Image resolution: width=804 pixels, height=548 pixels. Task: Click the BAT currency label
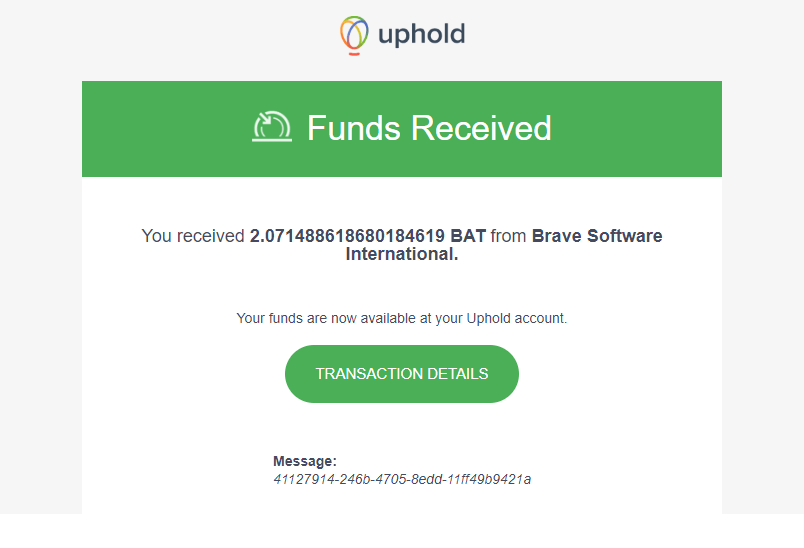[x=468, y=236]
